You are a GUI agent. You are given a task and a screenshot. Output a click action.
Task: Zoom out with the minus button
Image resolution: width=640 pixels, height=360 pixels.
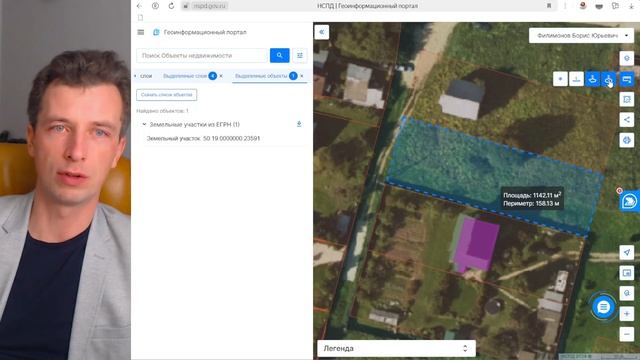[627, 334]
